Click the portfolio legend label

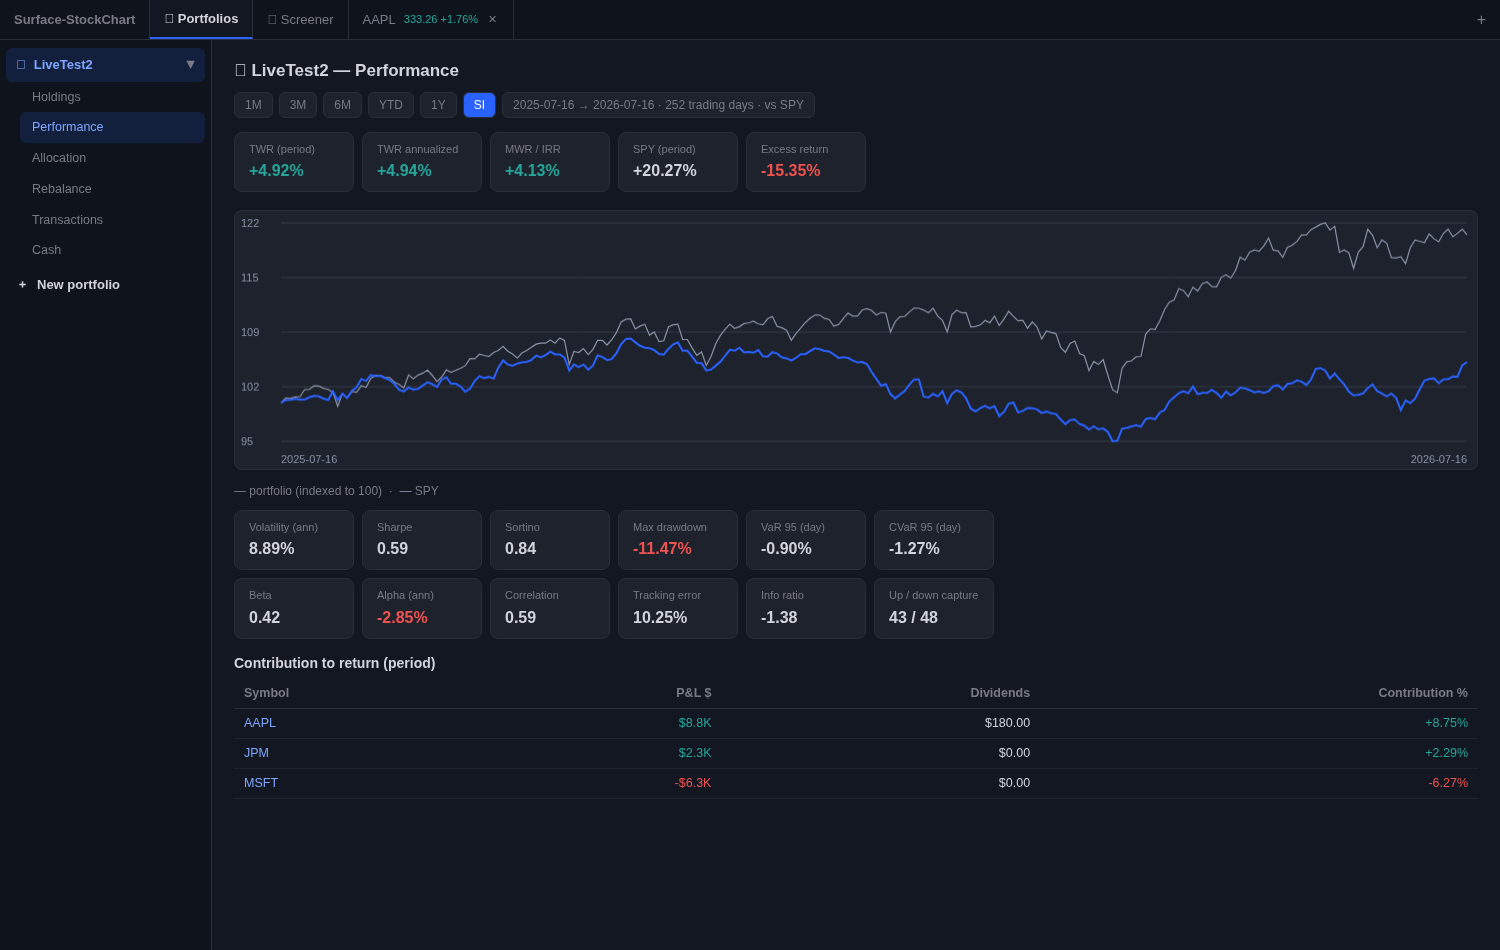point(308,491)
